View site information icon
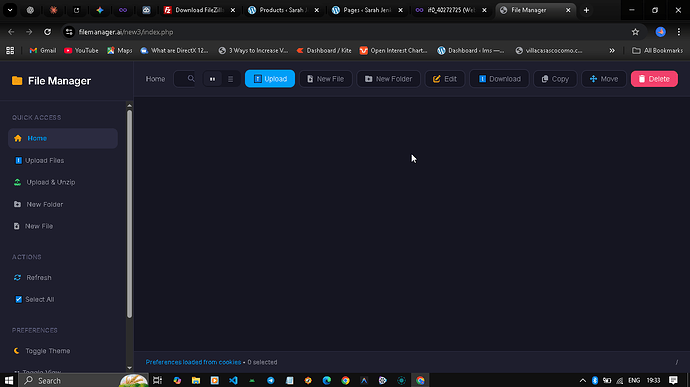Screen dimensions: 690x387 pos(69,32)
